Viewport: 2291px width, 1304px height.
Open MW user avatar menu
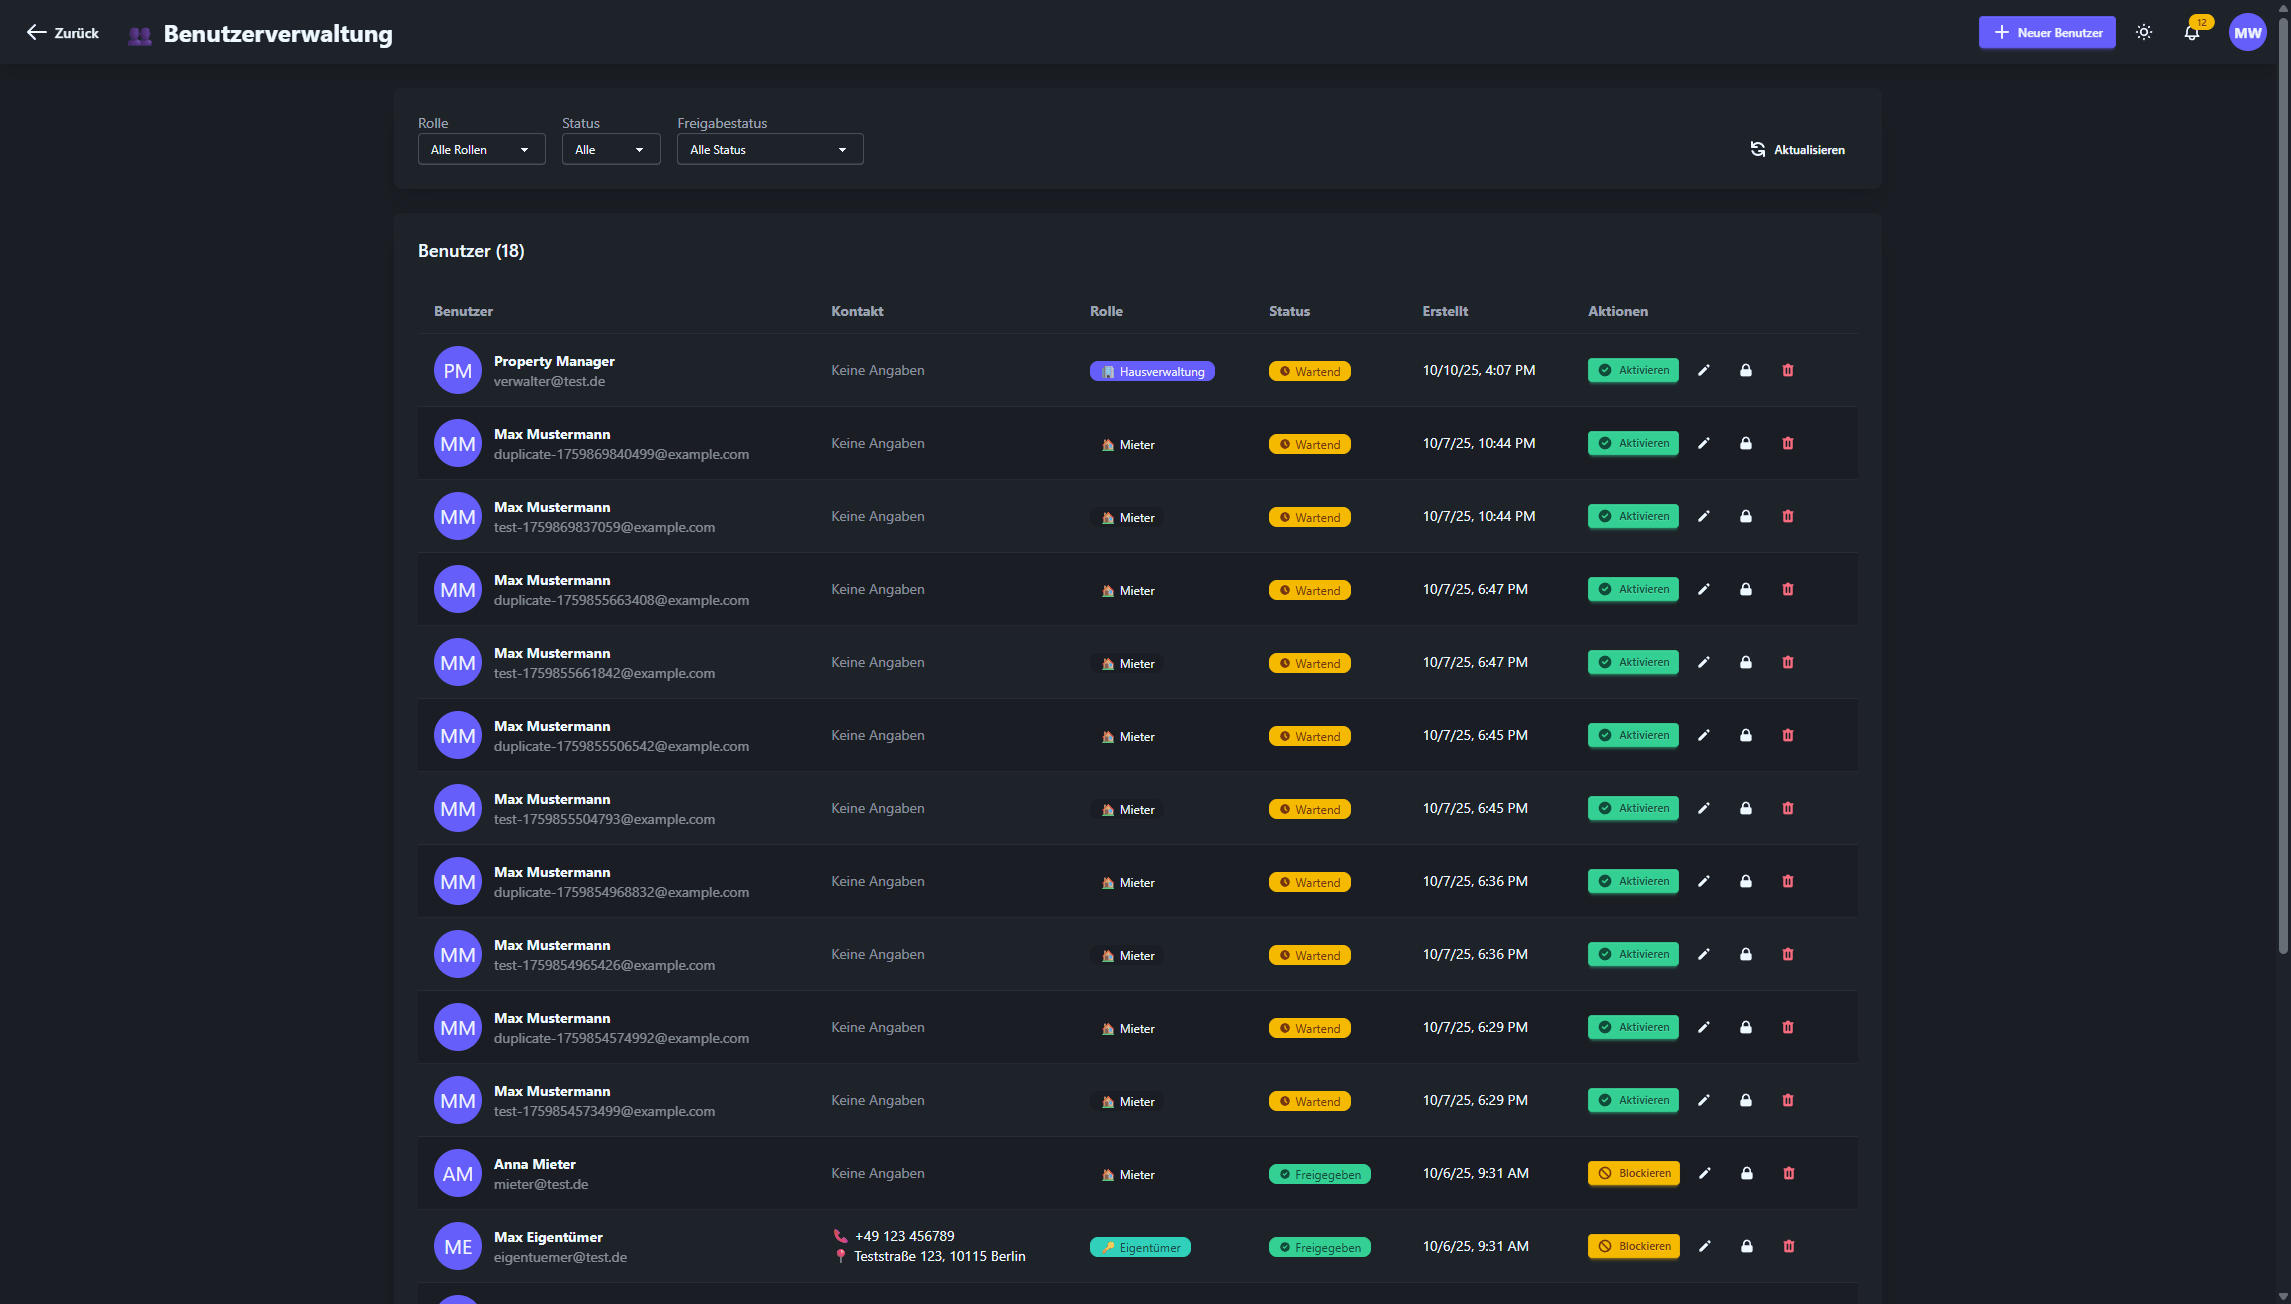(x=2247, y=33)
